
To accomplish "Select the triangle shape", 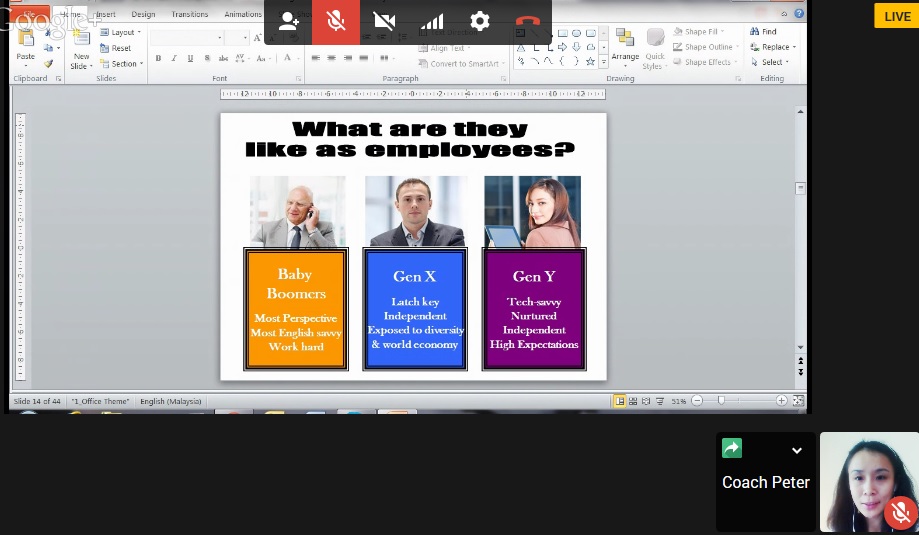I will (x=520, y=47).
